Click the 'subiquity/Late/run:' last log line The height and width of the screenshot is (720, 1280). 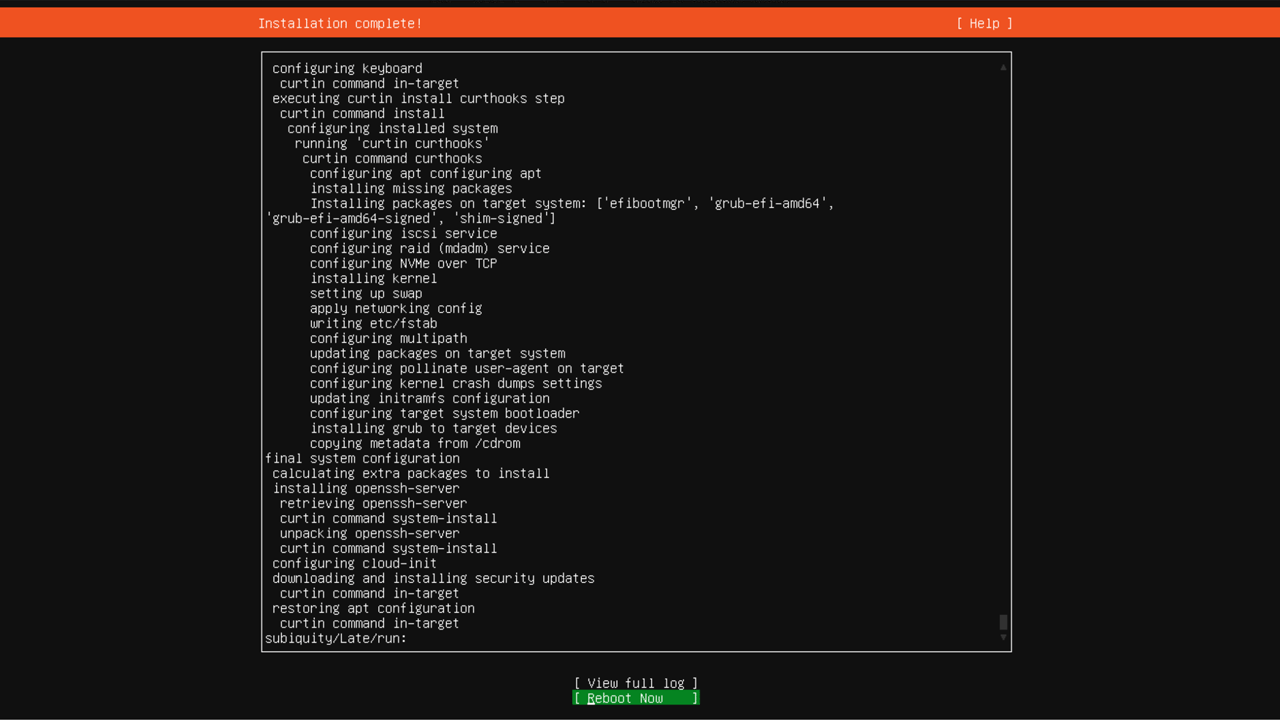[x=336, y=639]
